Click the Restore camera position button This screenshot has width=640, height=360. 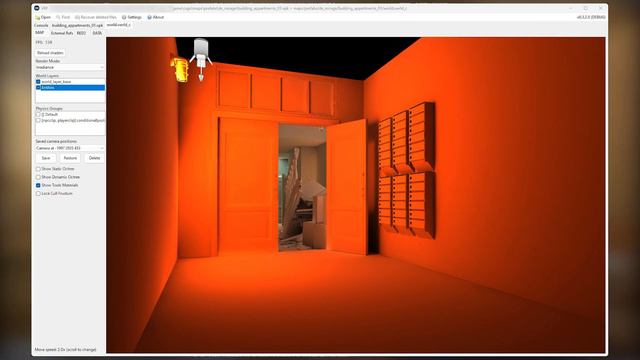point(70,158)
